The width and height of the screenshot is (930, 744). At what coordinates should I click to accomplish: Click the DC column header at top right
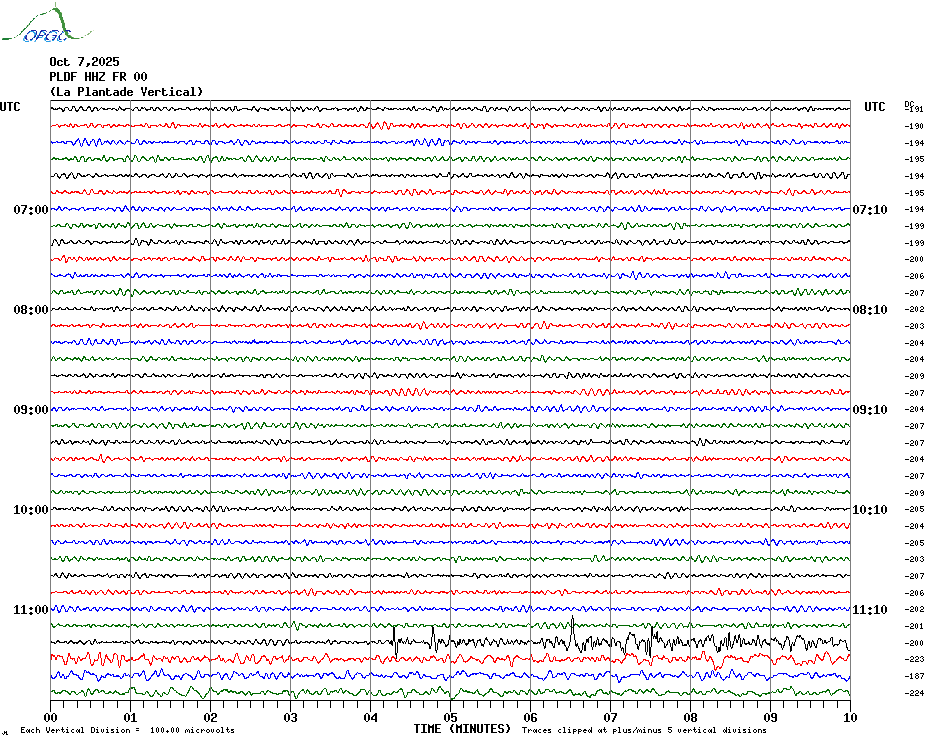point(909,104)
